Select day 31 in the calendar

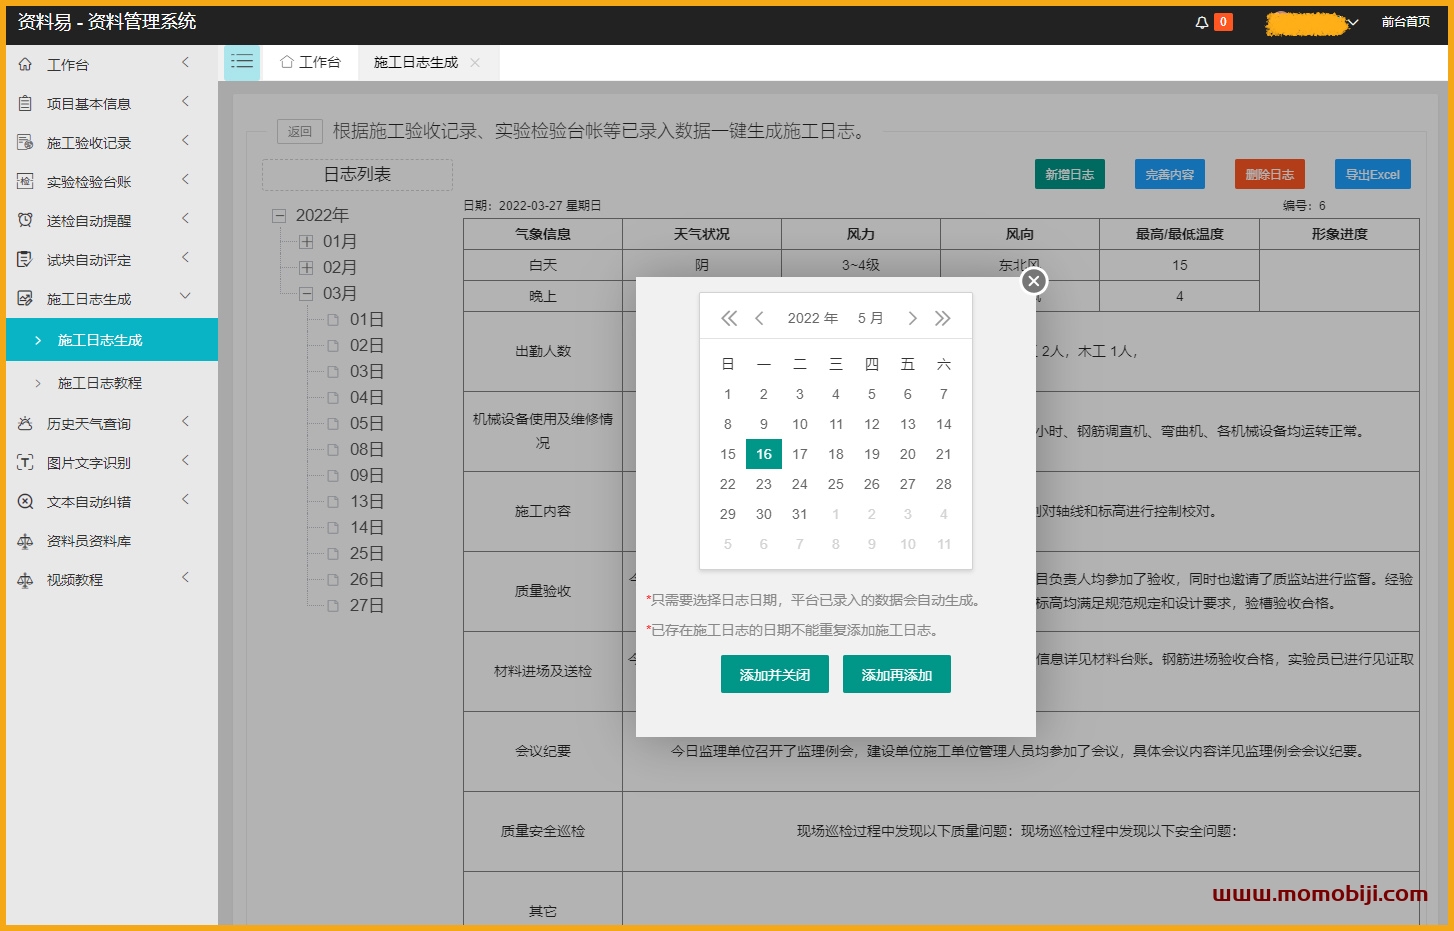(x=800, y=514)
